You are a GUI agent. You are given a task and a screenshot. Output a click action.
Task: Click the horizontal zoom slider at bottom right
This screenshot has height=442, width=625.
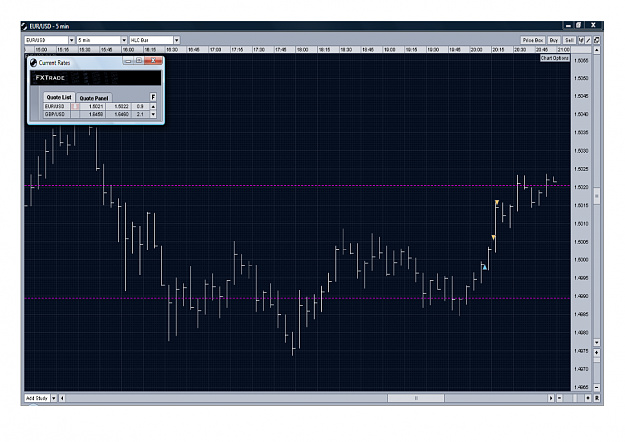[574, 398]
